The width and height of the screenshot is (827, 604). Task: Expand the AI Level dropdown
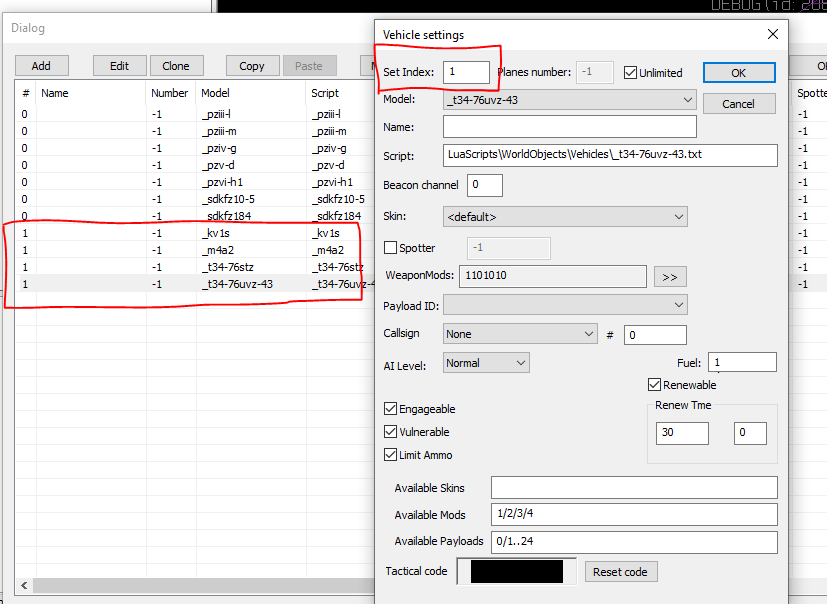coord(520,363)
